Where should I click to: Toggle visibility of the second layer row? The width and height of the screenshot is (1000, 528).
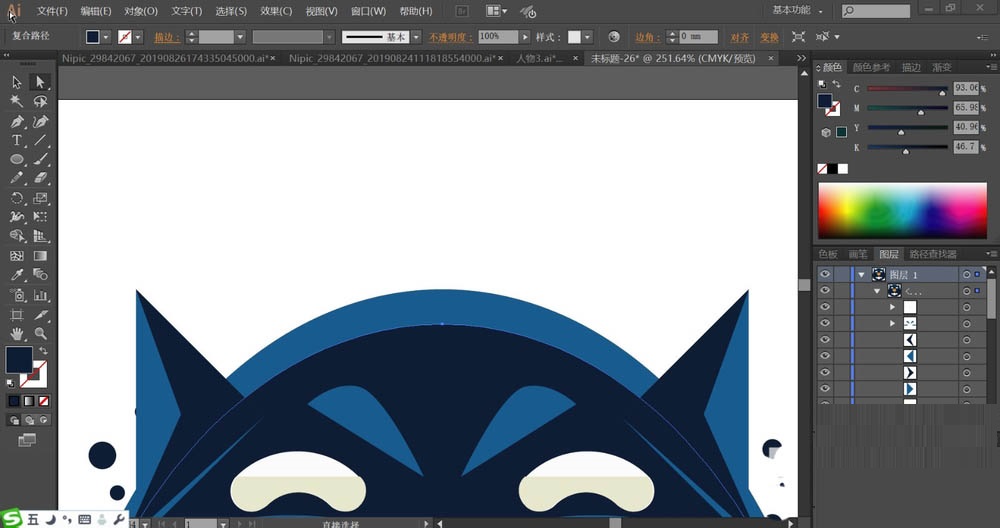point(825,291)
